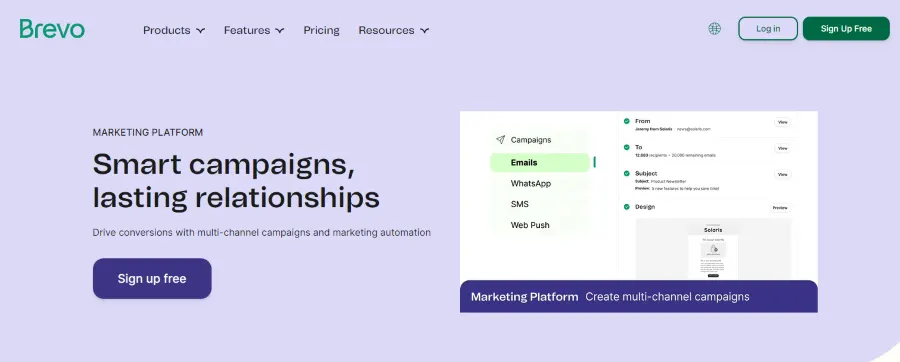Click the green Sign Up Free button

846,29
